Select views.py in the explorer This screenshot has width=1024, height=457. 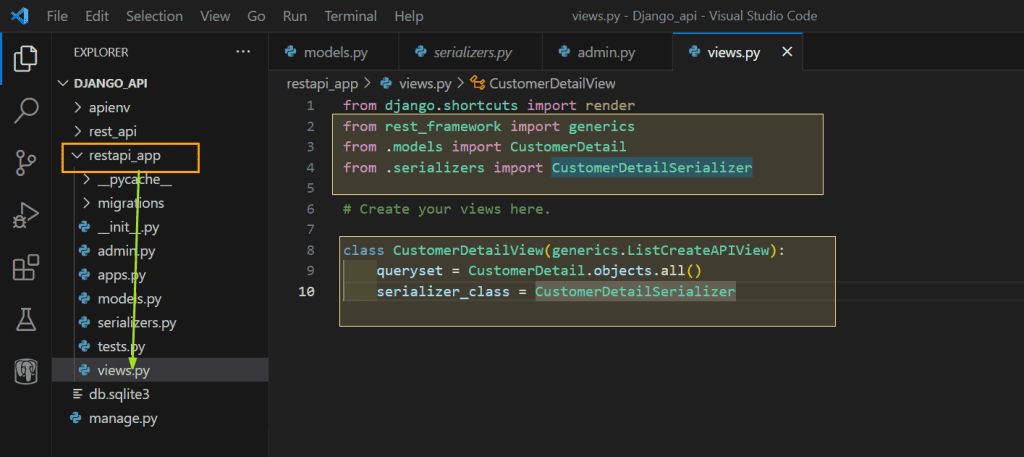[160, 370]
